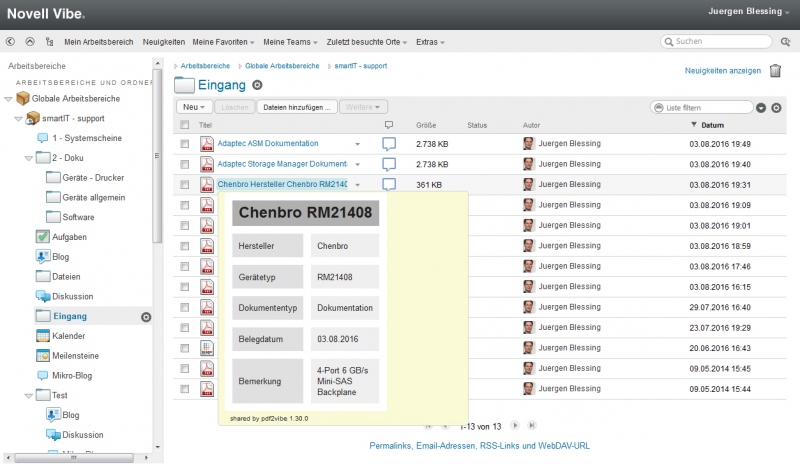This screenshot has height=464, width=800.
Task: Click the sidebar vertical scrollbar thumb
Action: pos(158,156)
